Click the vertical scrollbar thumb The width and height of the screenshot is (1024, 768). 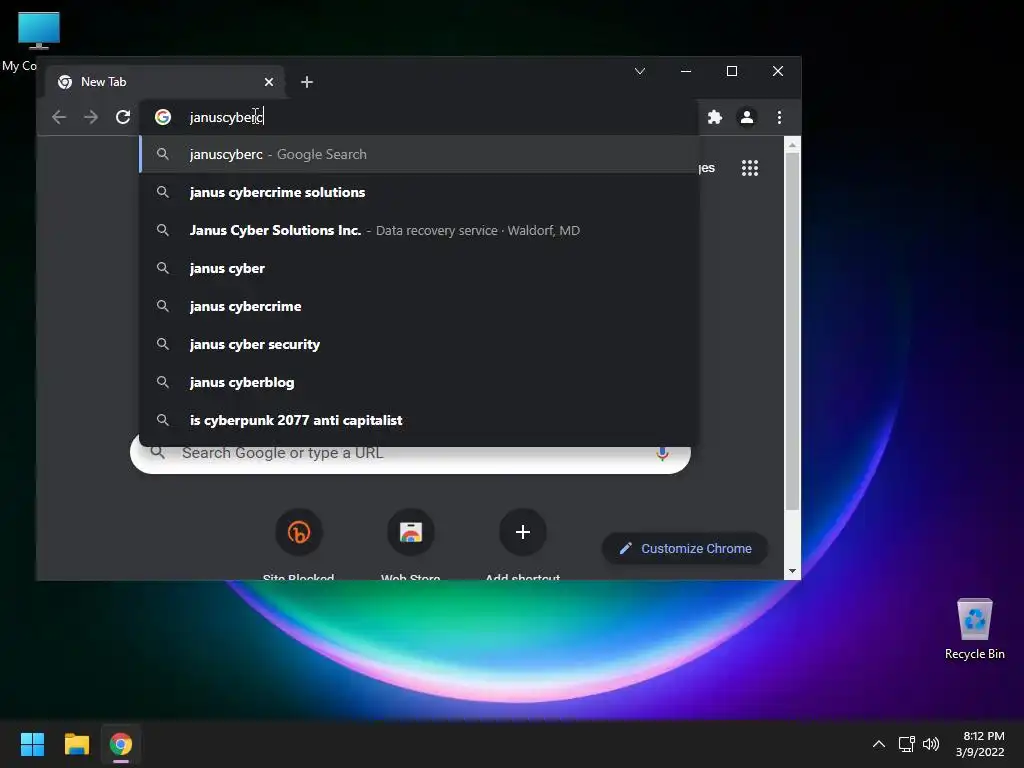coord(792,332)
